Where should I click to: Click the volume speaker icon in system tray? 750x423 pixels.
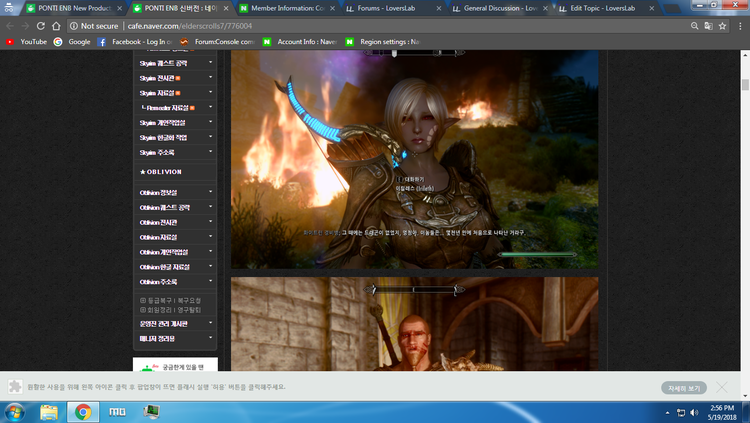click(x=695, y=412)
